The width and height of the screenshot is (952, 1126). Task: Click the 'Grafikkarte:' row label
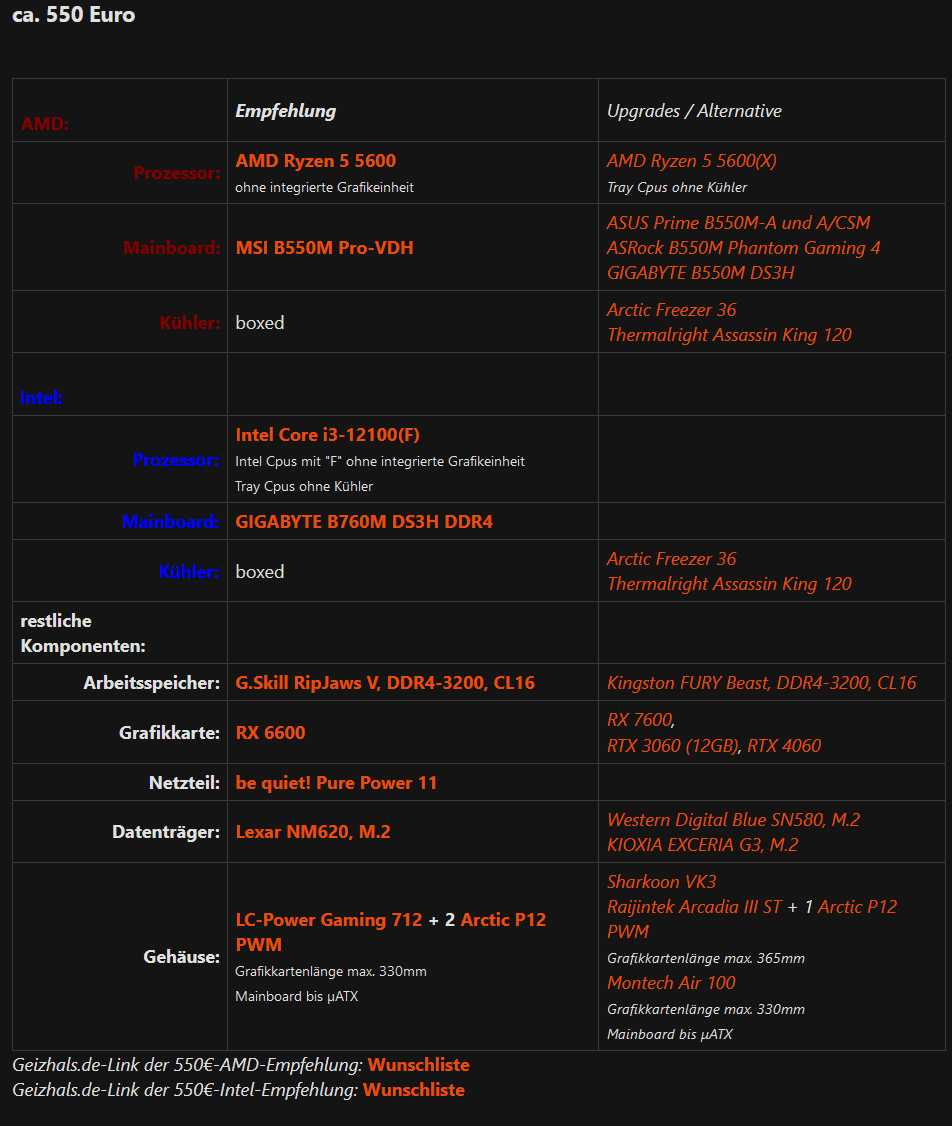point(169,732)
